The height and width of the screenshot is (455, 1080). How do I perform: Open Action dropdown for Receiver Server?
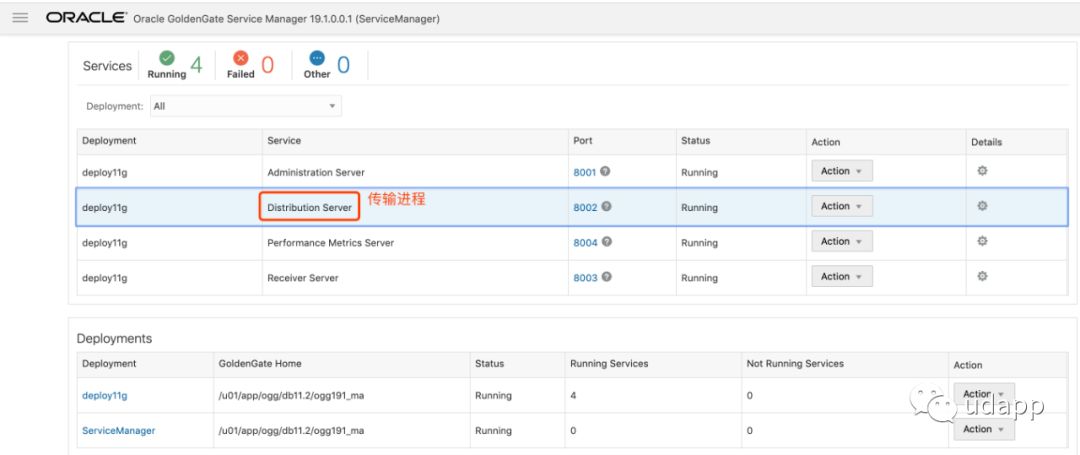coord(841,276)
